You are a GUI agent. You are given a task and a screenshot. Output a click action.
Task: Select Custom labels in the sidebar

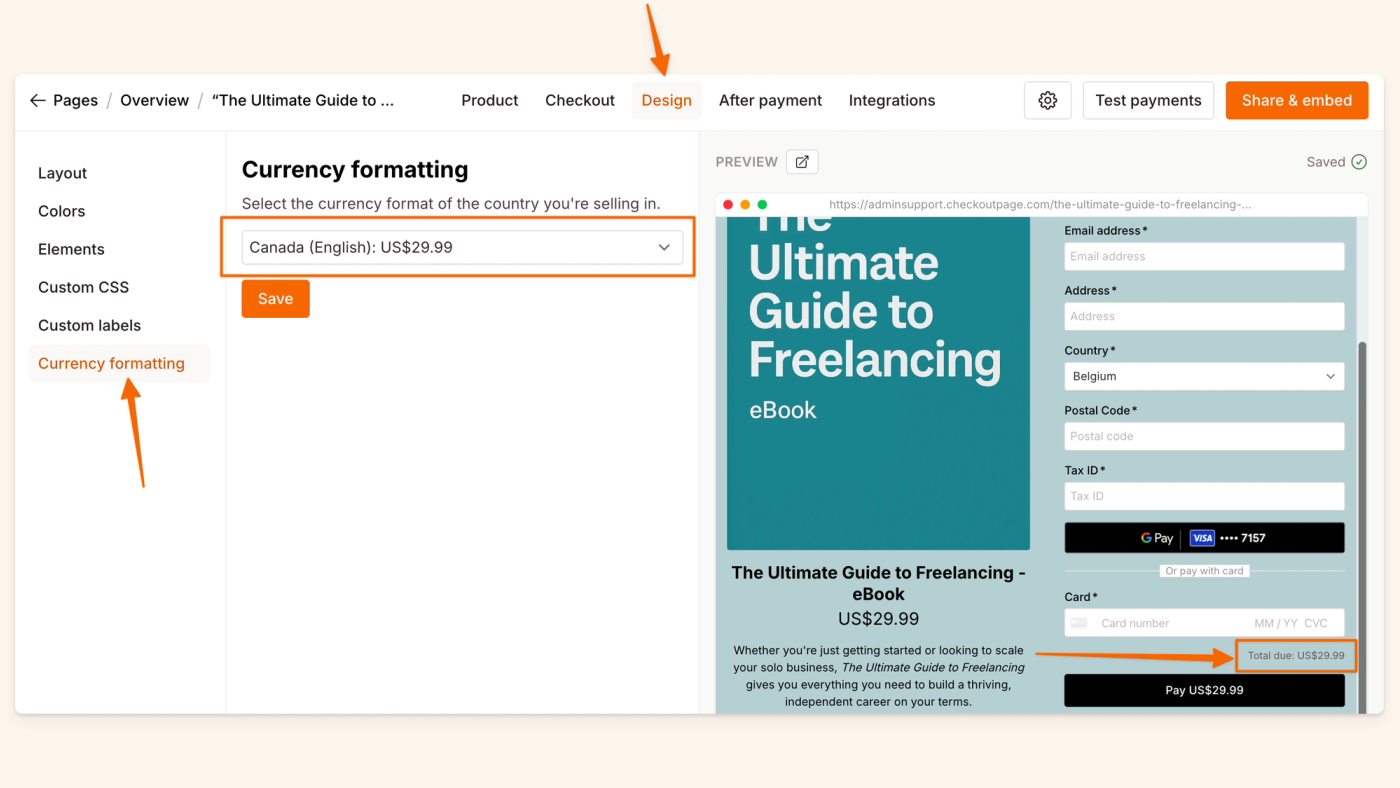tap(89, 325)
